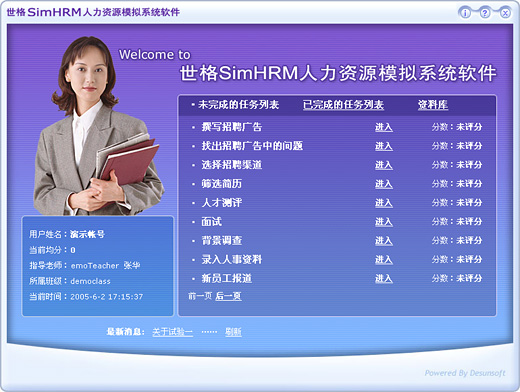The width and height of the screenshot is (520, 392).
Task: Click 进入 for 面试
Action: (384, 222)
